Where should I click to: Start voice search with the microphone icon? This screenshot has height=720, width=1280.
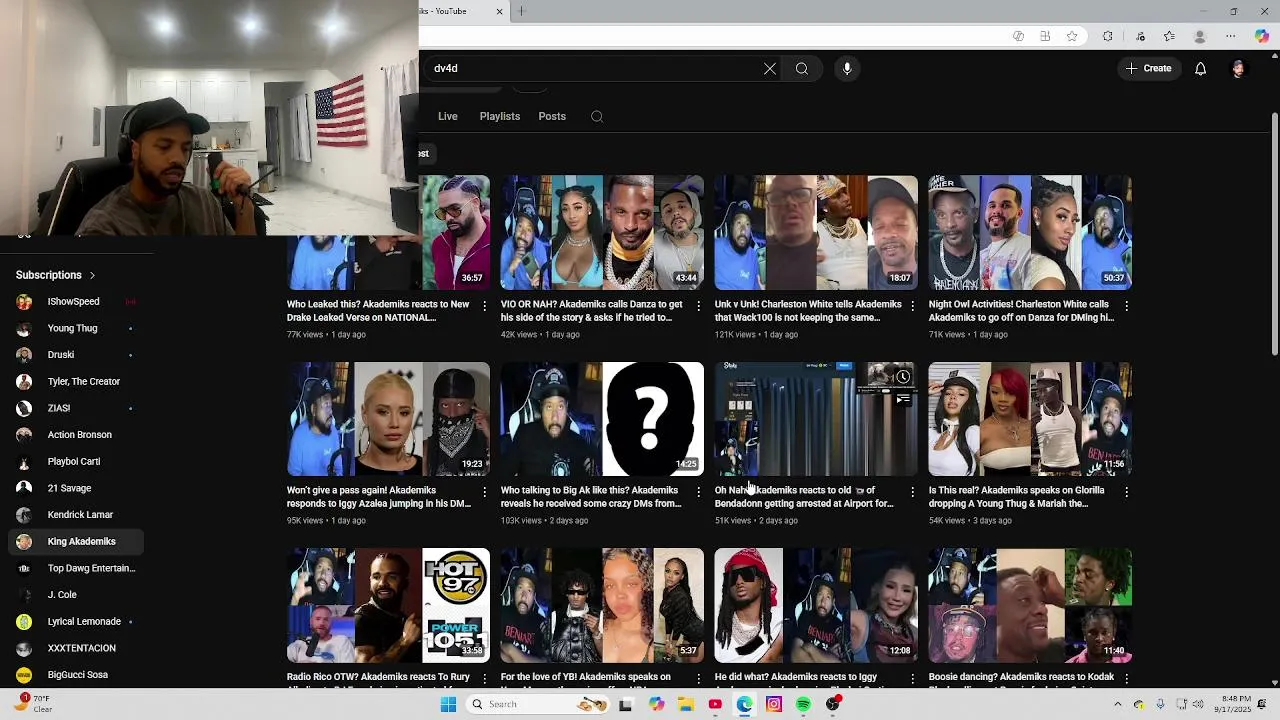point(847,69)
